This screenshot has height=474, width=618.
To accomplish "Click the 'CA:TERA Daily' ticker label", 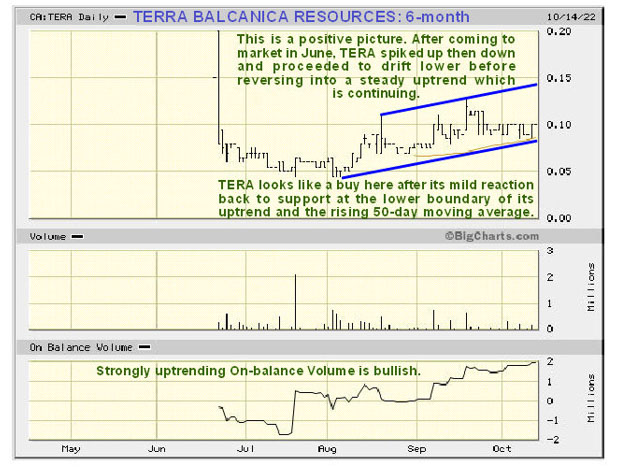I will click(69, 17).
